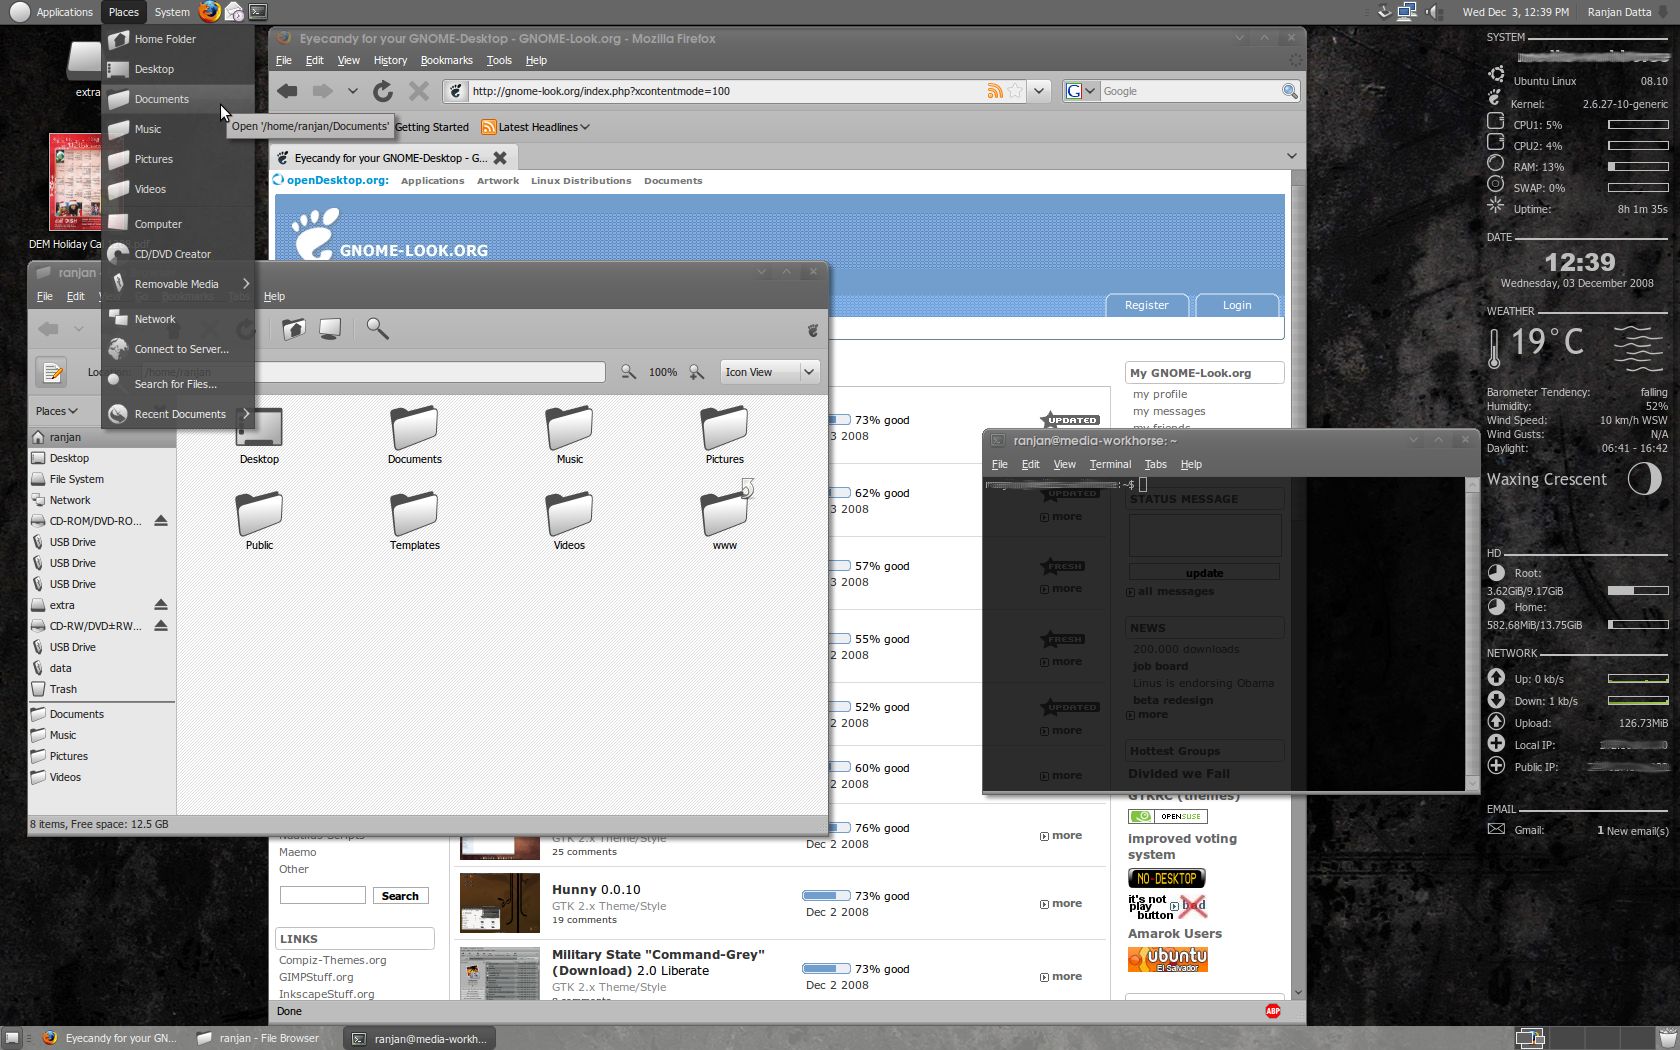Select Documents in Places menu
Image resolution: width=1680 pixels, height=1050 pixels.
(178, 99)
